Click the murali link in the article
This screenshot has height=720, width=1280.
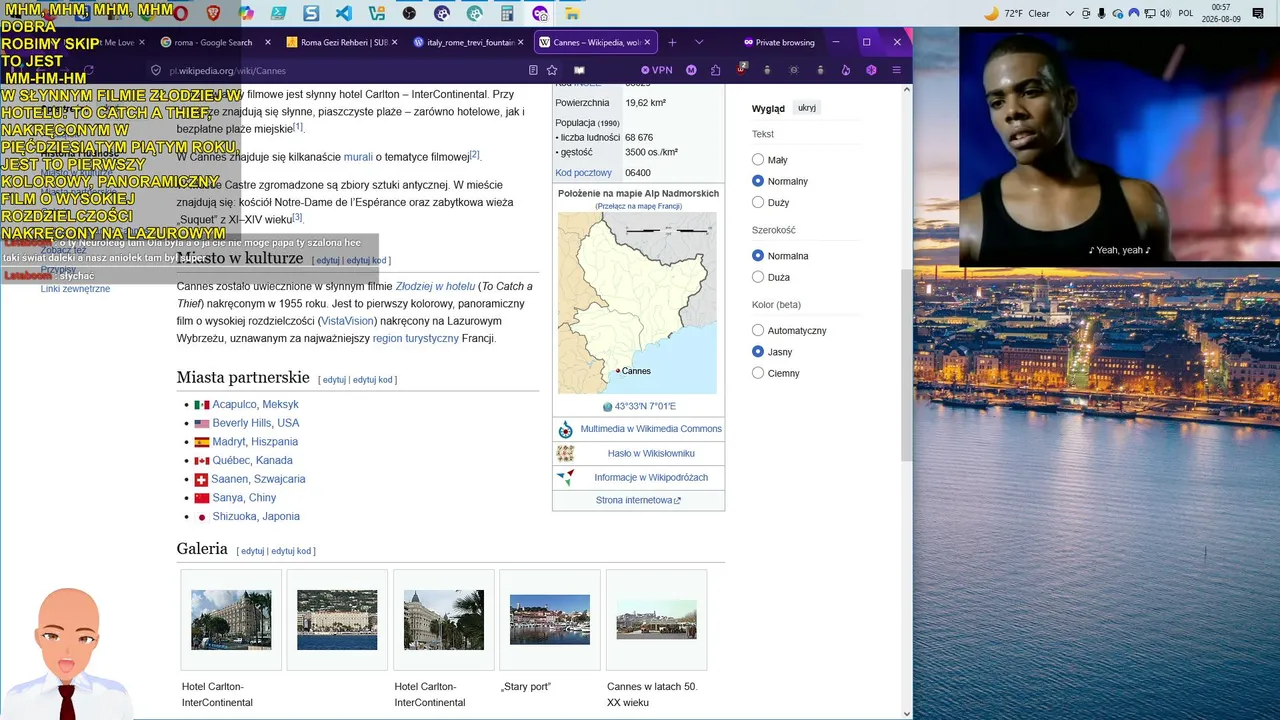(358, 157)
